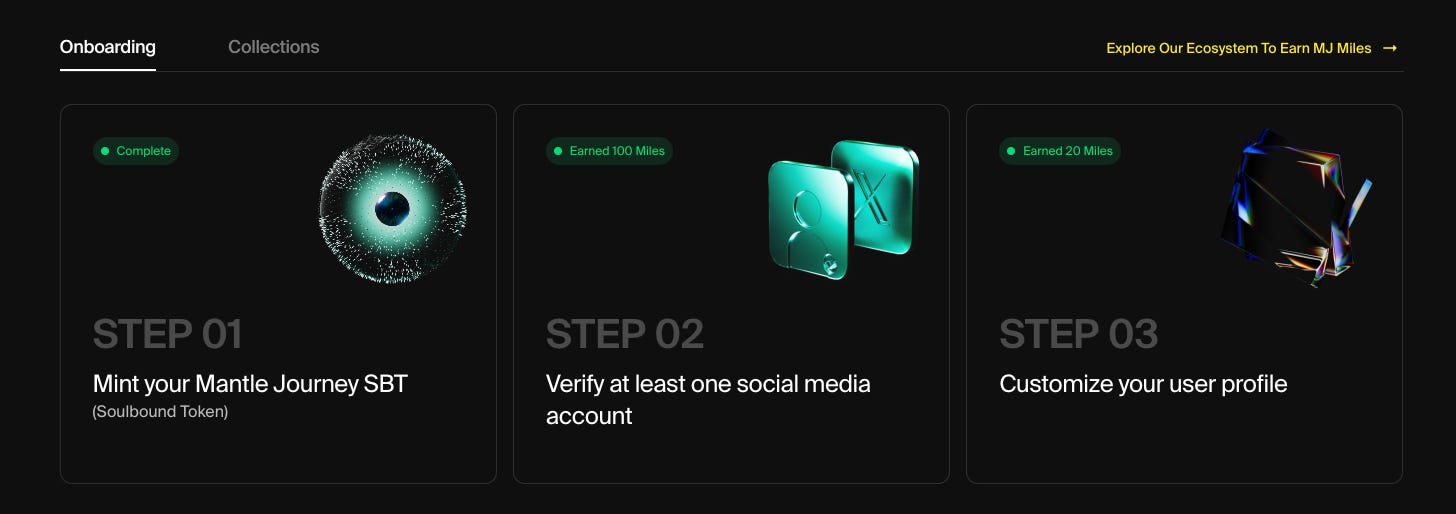Click the glowing eye orb graphic

pos(393,209)
